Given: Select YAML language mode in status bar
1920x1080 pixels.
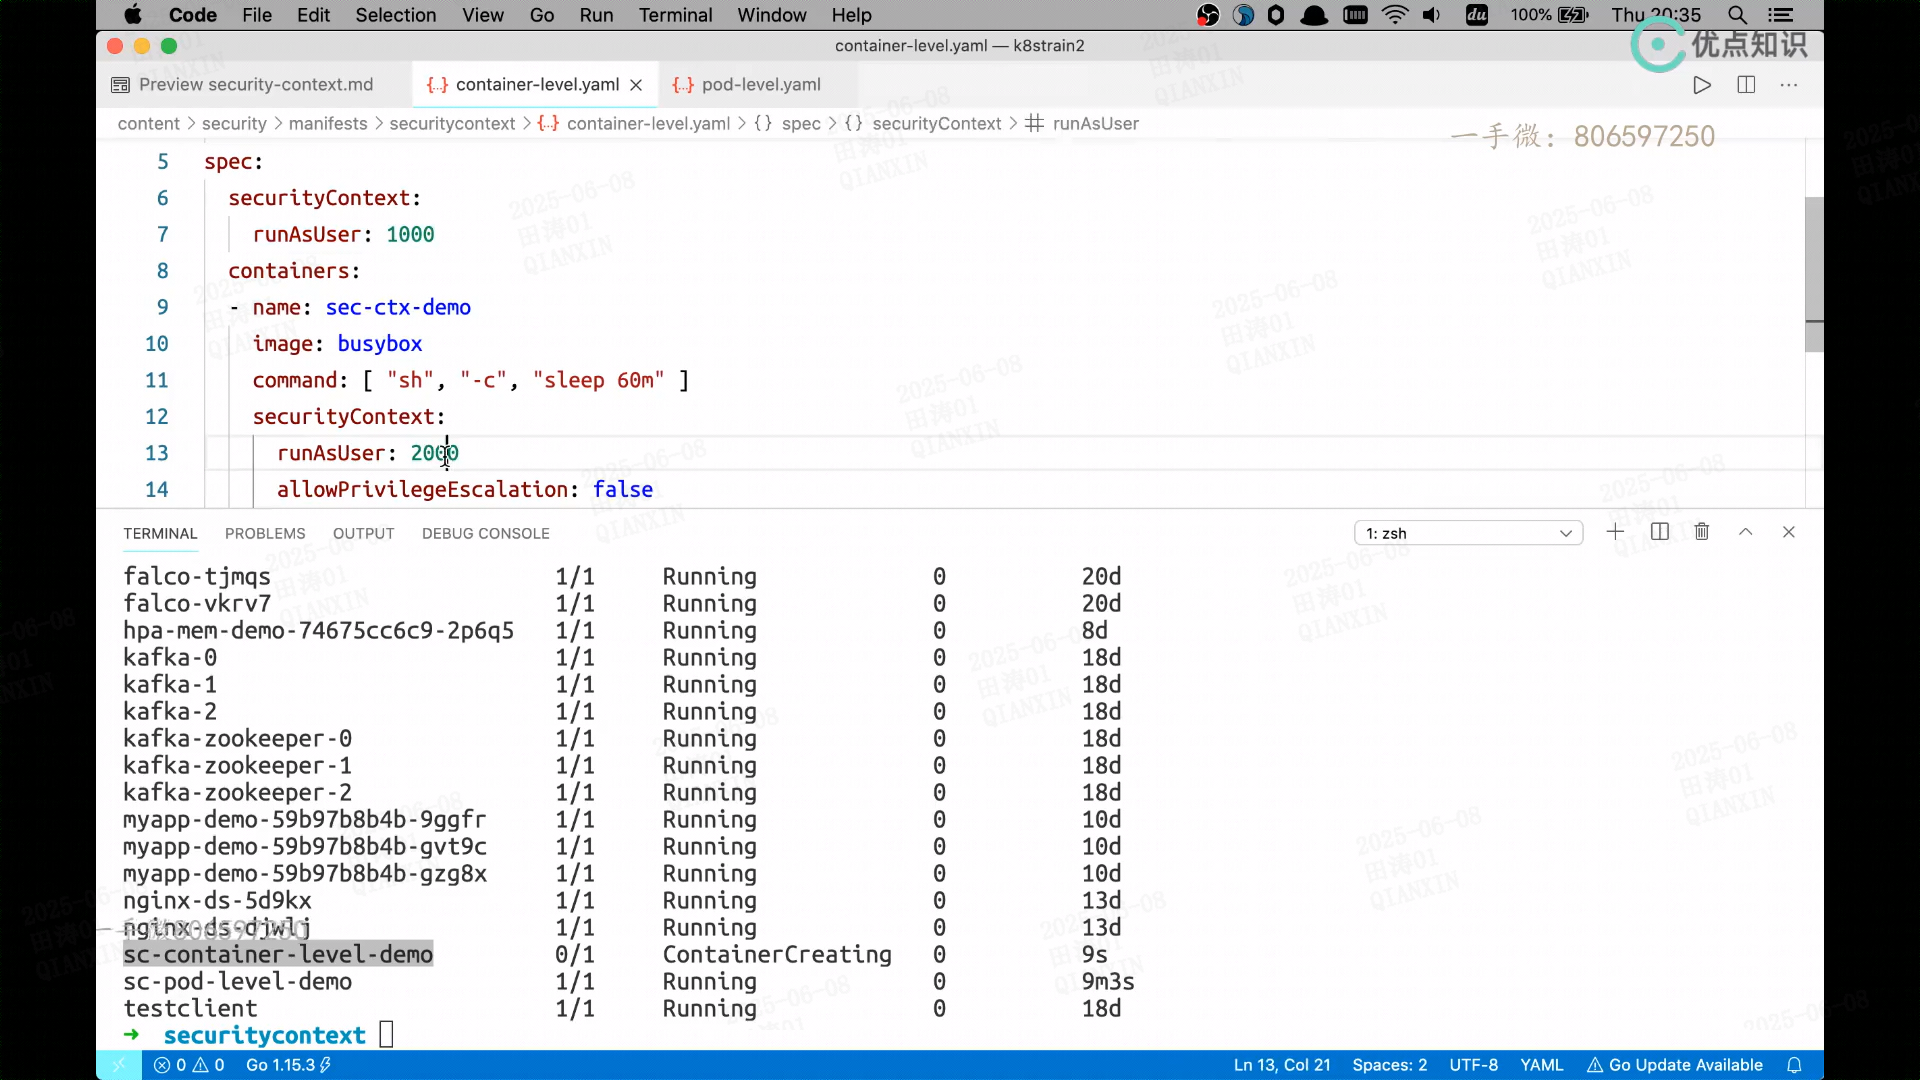Looking at the screenshot, I should coord(1541,1065).
